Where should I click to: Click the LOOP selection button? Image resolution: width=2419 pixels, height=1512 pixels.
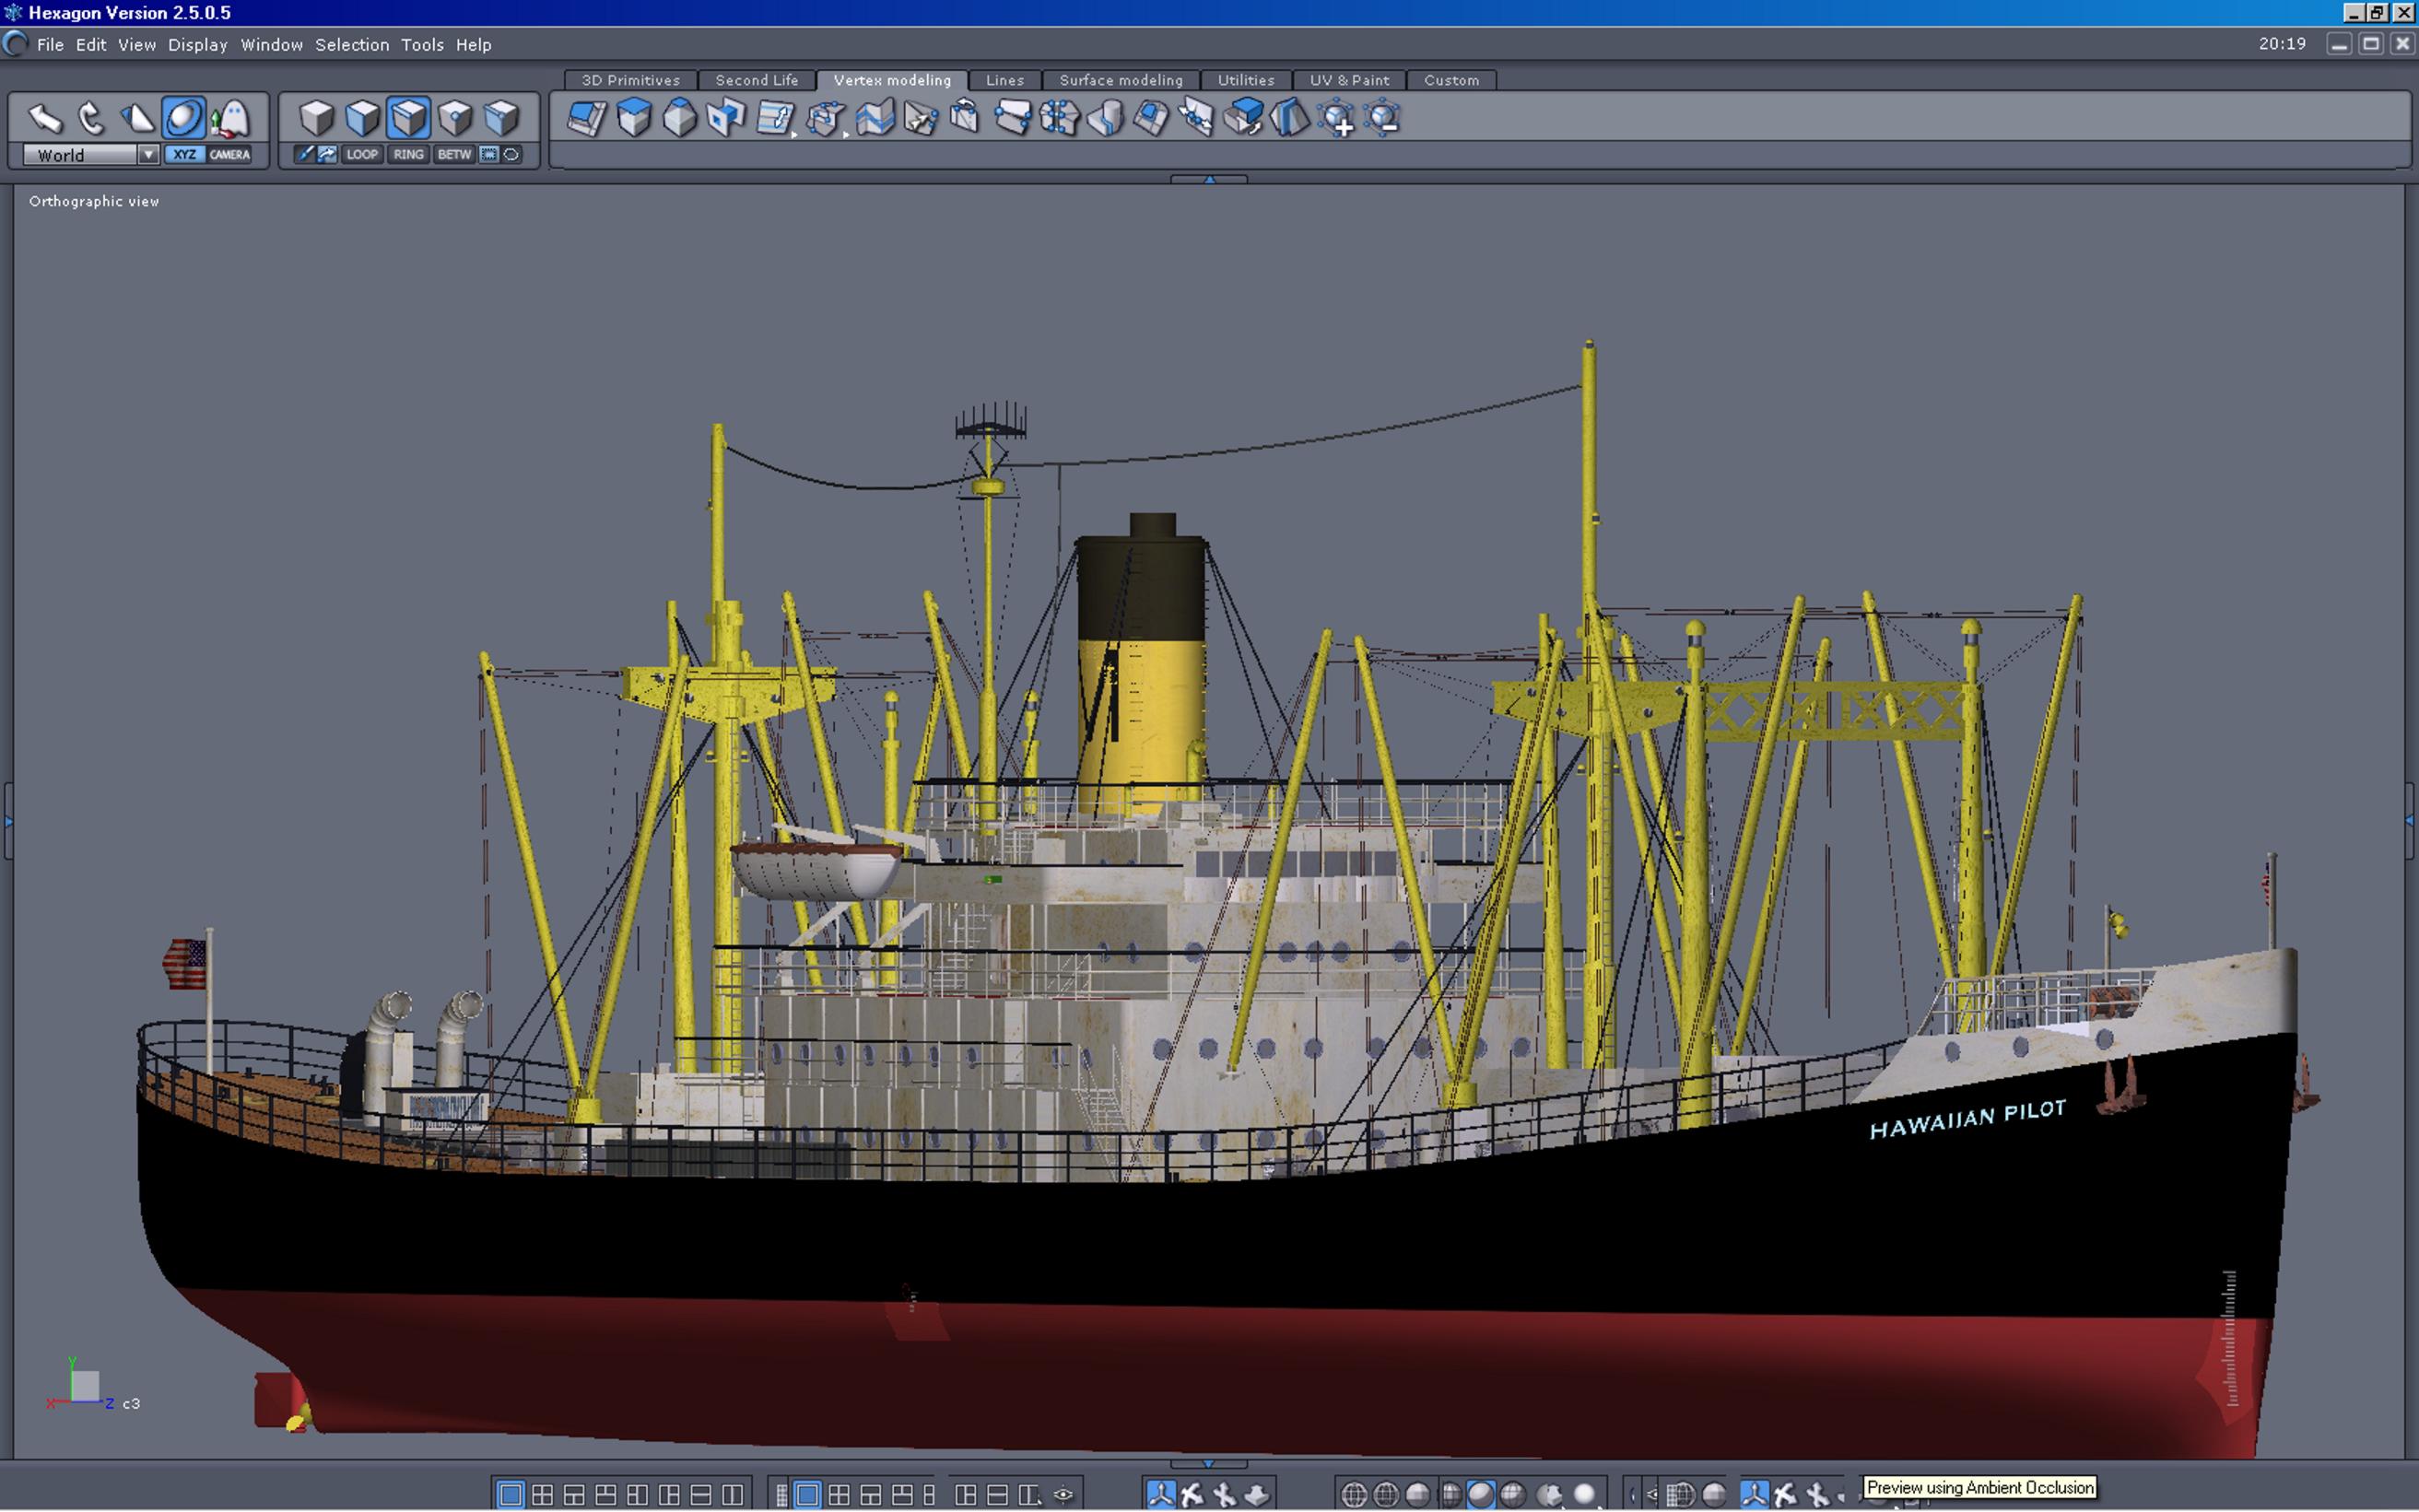362,154
